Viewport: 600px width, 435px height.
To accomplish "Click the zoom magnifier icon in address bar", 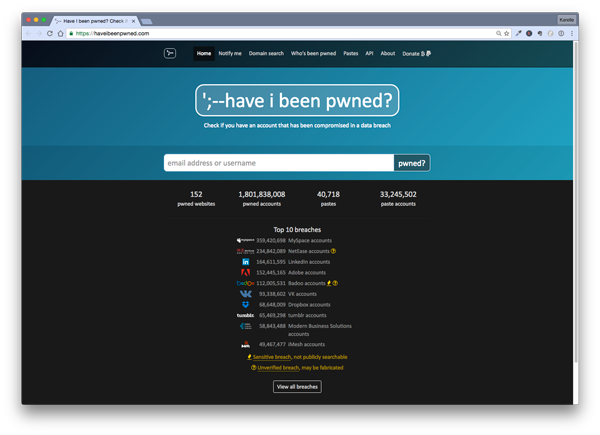I will coord(499,34).
